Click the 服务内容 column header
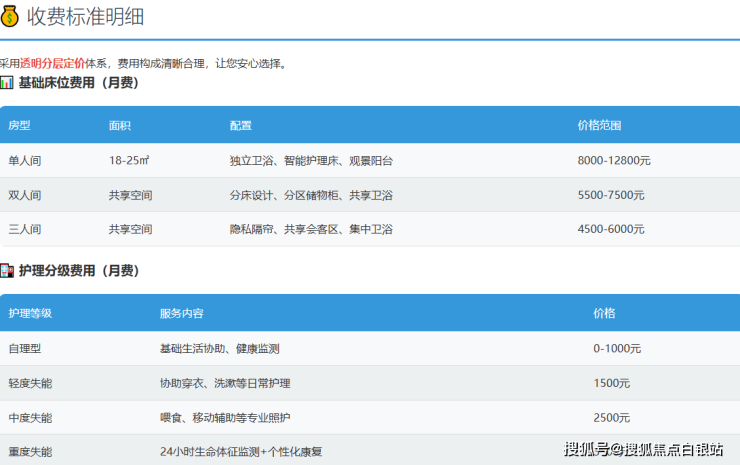Viewport: 740px width, 465px height. [x=181, y=314]
